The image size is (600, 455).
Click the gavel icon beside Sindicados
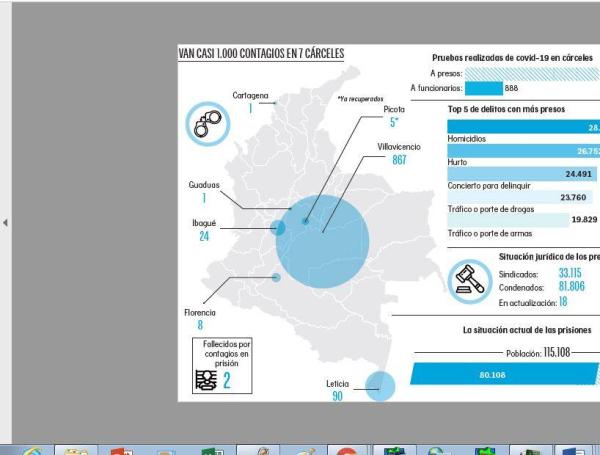[x=470, y=281]
